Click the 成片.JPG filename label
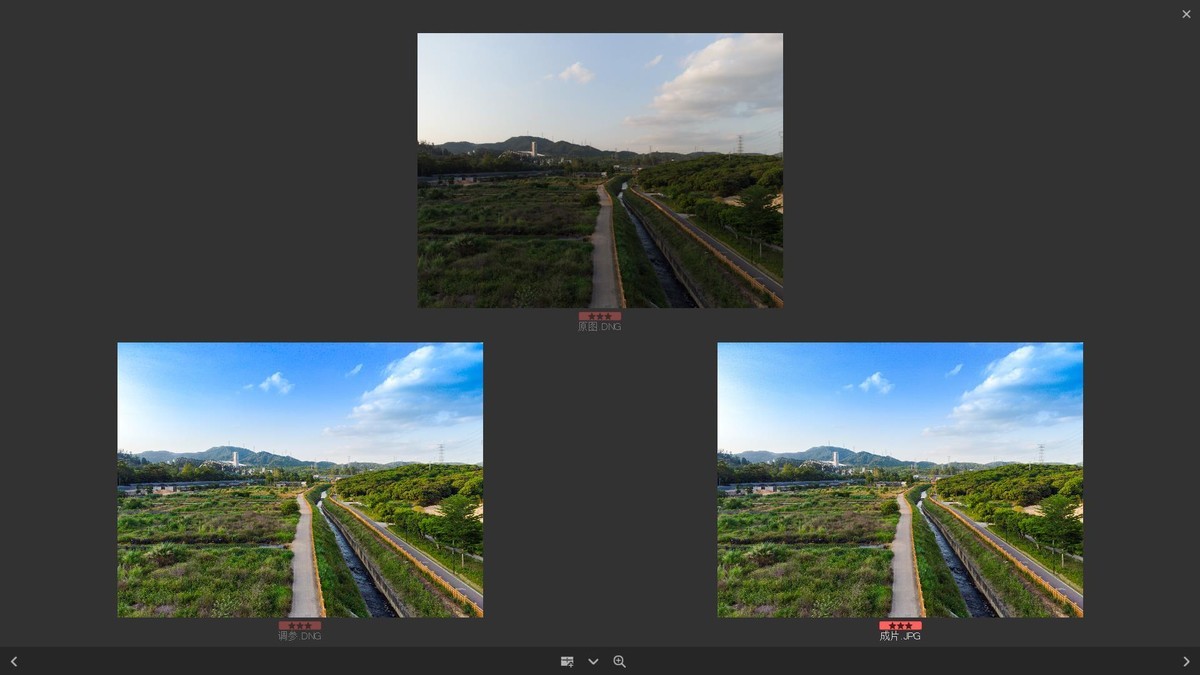 coord(900,636)
